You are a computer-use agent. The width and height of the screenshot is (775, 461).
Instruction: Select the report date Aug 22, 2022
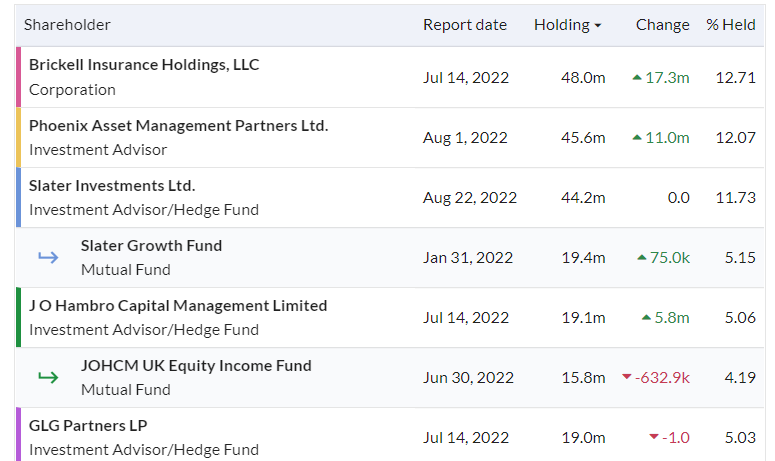click(470, 198)
